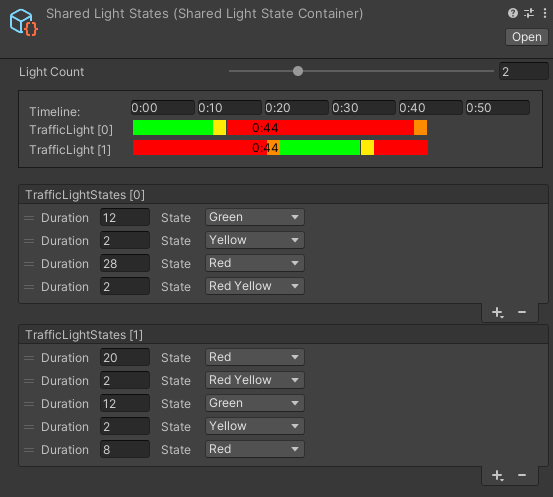Image resolution: width=553 pixels, height=497 pixels.
Task: Click the 0:20 timeline marker
Action: coord(297,108)
